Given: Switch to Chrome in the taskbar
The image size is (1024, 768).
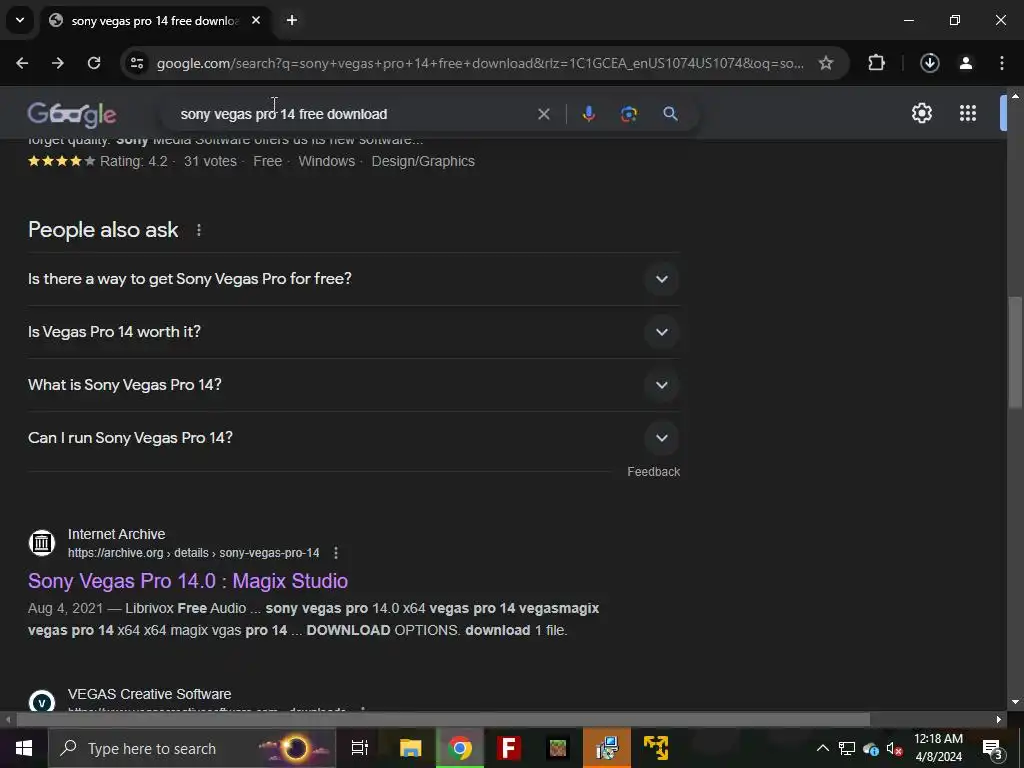Looking at the screenshot, I should pyautogui.click(x=460, y=748).
